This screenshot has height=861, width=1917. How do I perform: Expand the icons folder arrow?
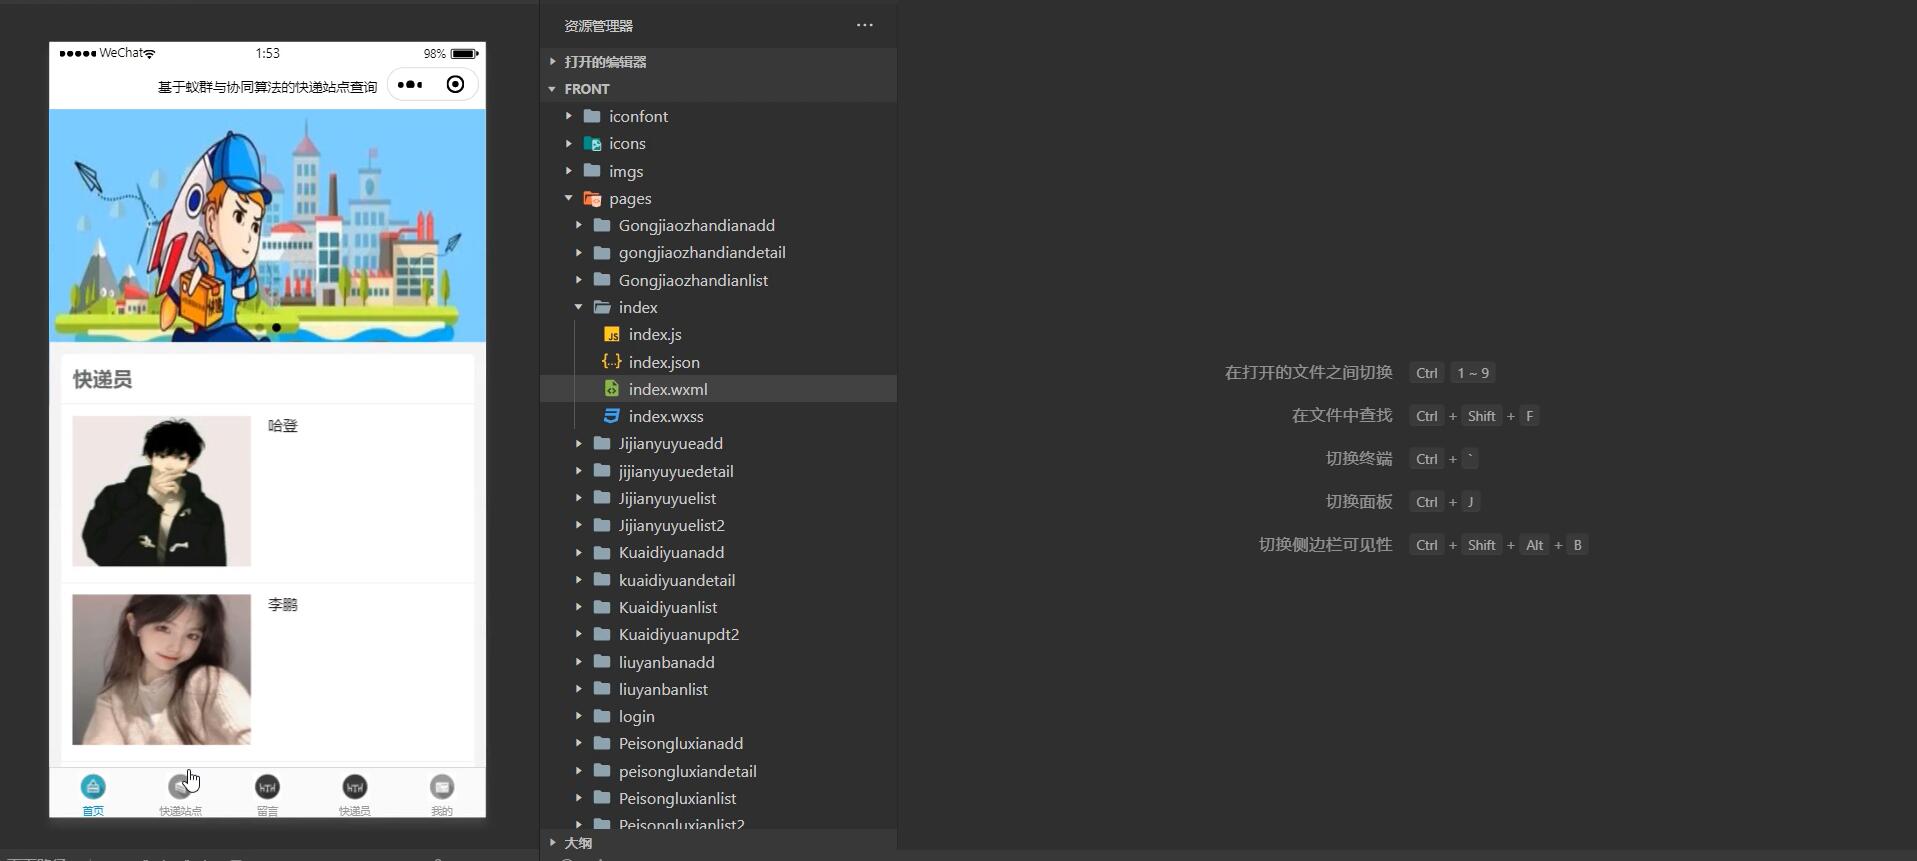click(x=568, y=144)
